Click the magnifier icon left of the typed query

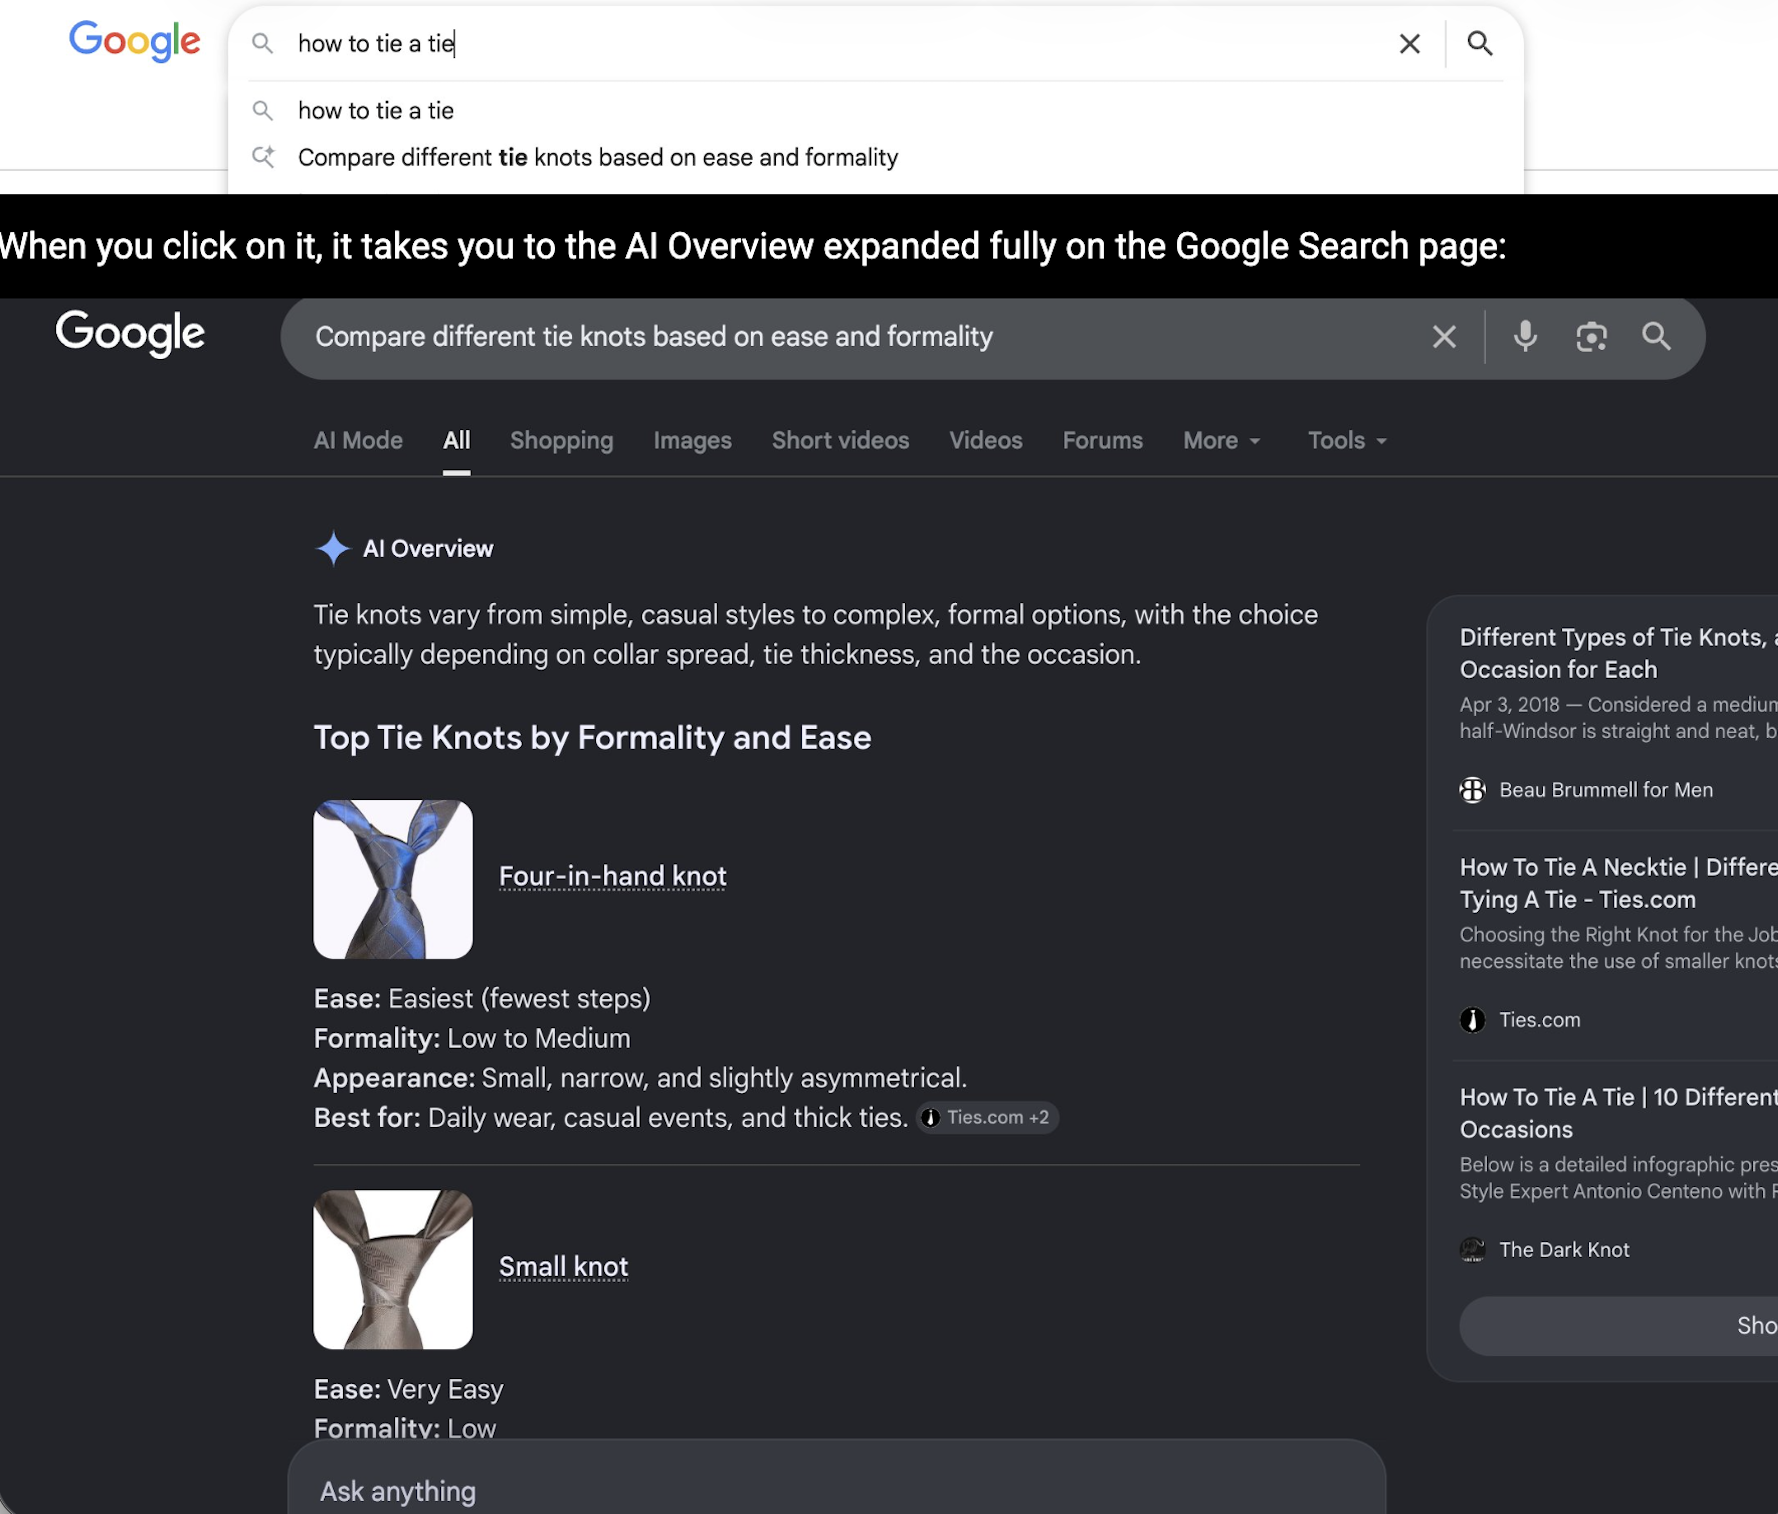(262, 44)
